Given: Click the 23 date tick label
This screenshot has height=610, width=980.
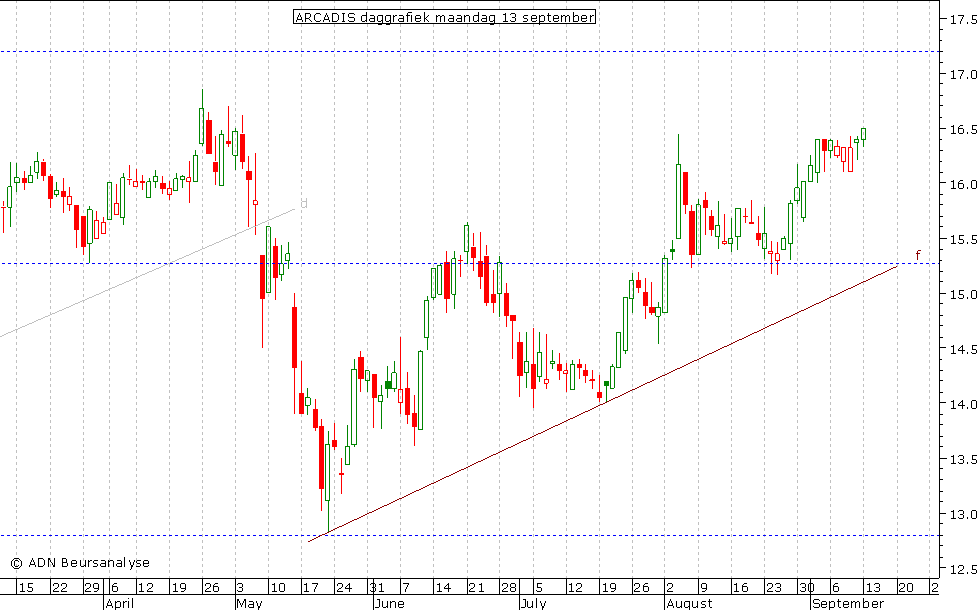Looking at the screenshot, I should 774,587.
